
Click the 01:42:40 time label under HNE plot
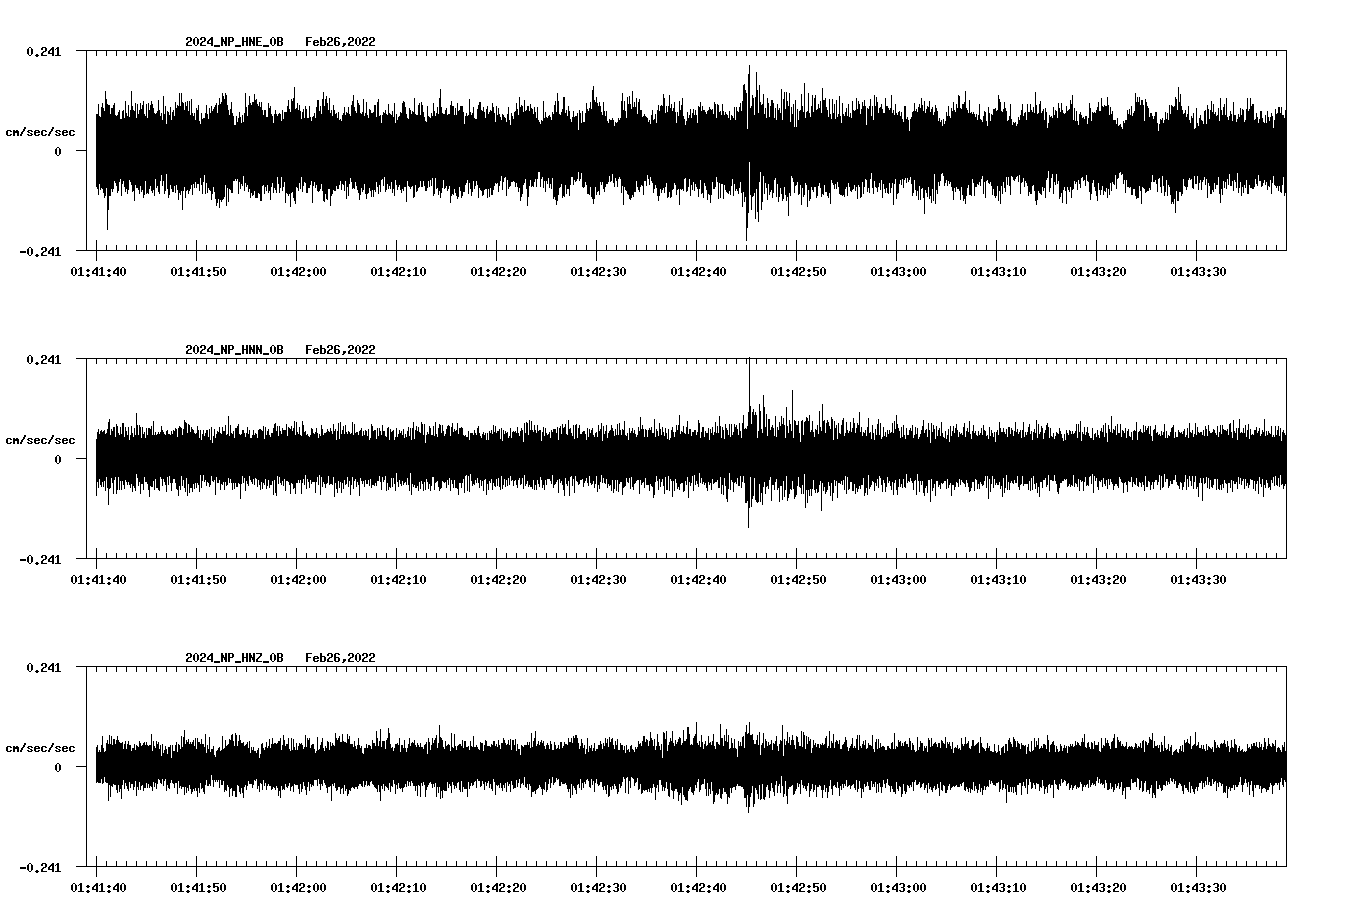point(698,272)
